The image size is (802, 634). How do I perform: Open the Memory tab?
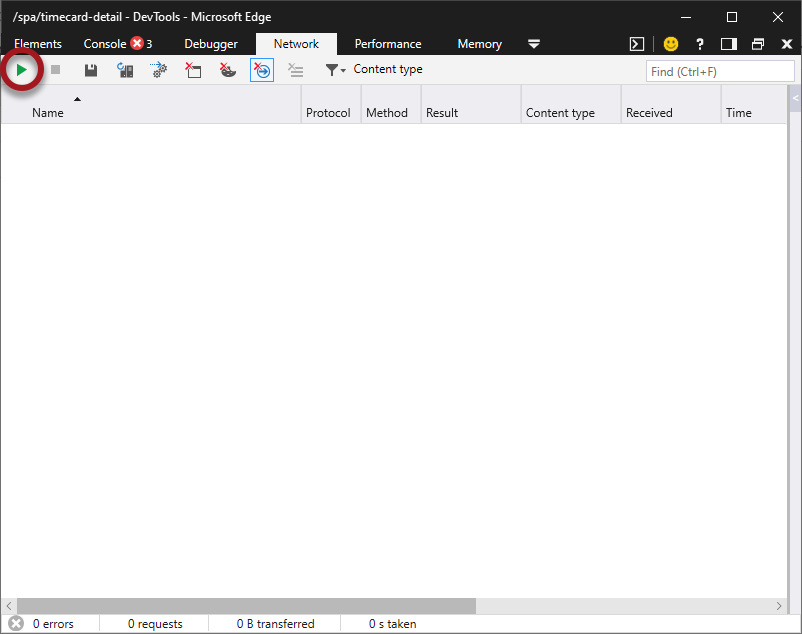click(479, 44)
